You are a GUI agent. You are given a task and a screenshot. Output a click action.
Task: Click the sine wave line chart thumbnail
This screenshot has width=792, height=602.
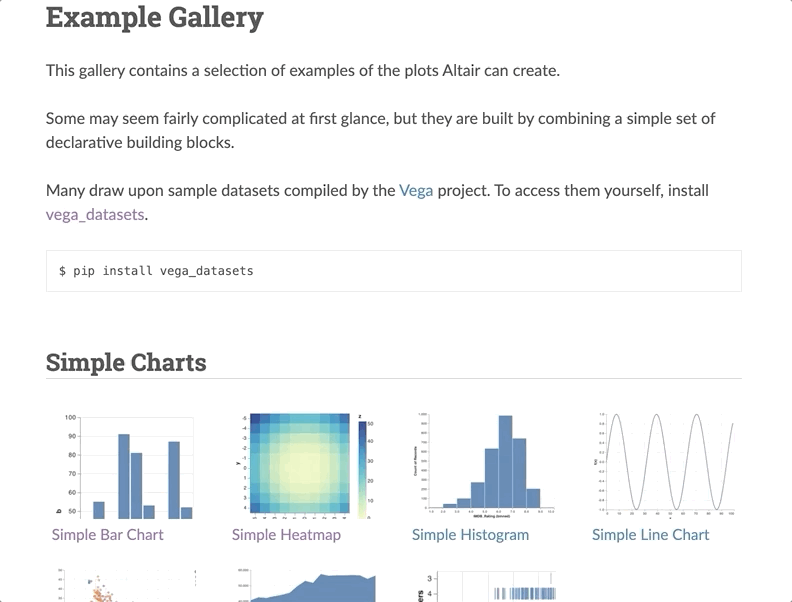(664, 466)
